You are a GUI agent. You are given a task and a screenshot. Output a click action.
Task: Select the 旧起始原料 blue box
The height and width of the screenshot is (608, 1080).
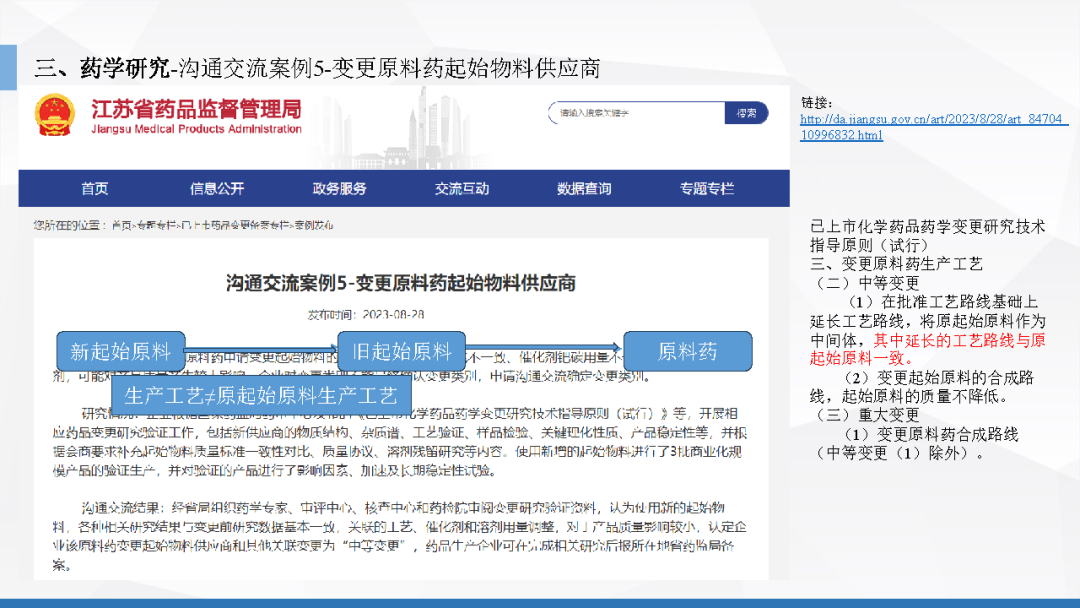(x=401, y=351)
